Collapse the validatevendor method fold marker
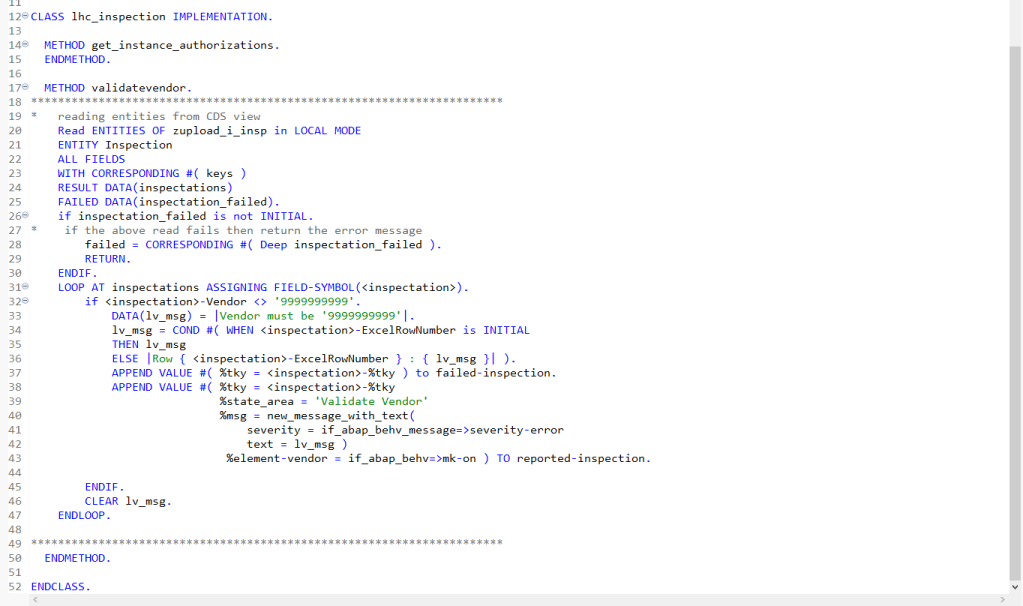1023x606 pixels. click(25, 88)
